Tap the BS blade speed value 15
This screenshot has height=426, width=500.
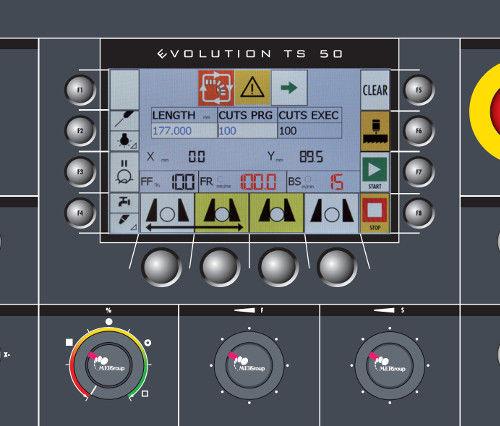[337, 182]
